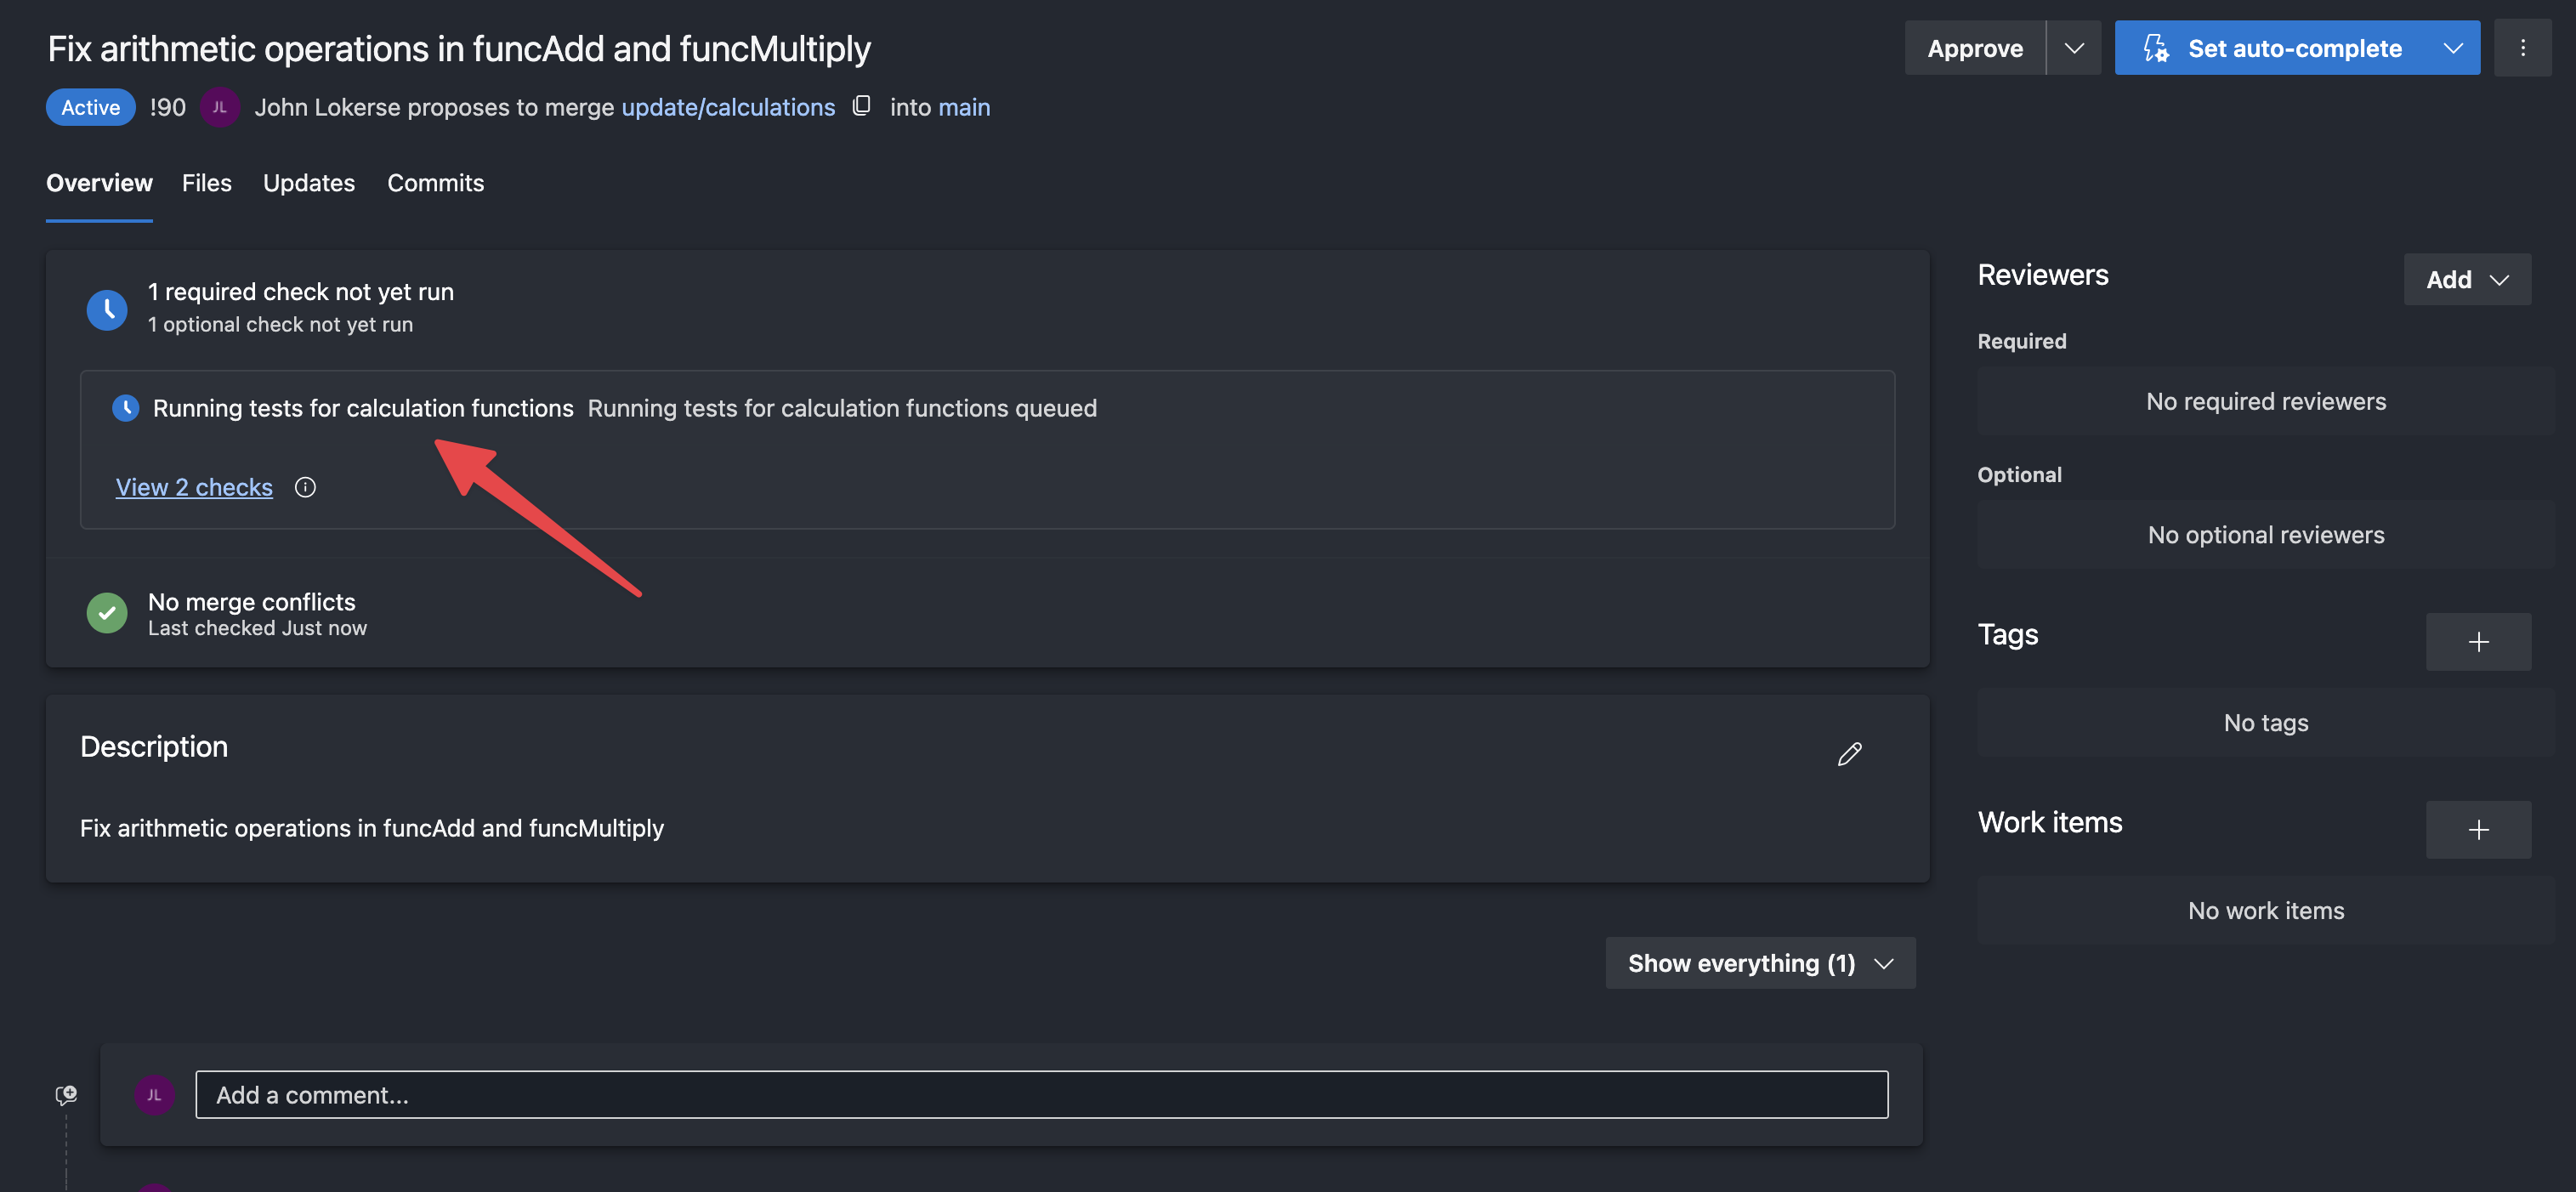Click into the Add a comment field

tap(1040, 1095)
